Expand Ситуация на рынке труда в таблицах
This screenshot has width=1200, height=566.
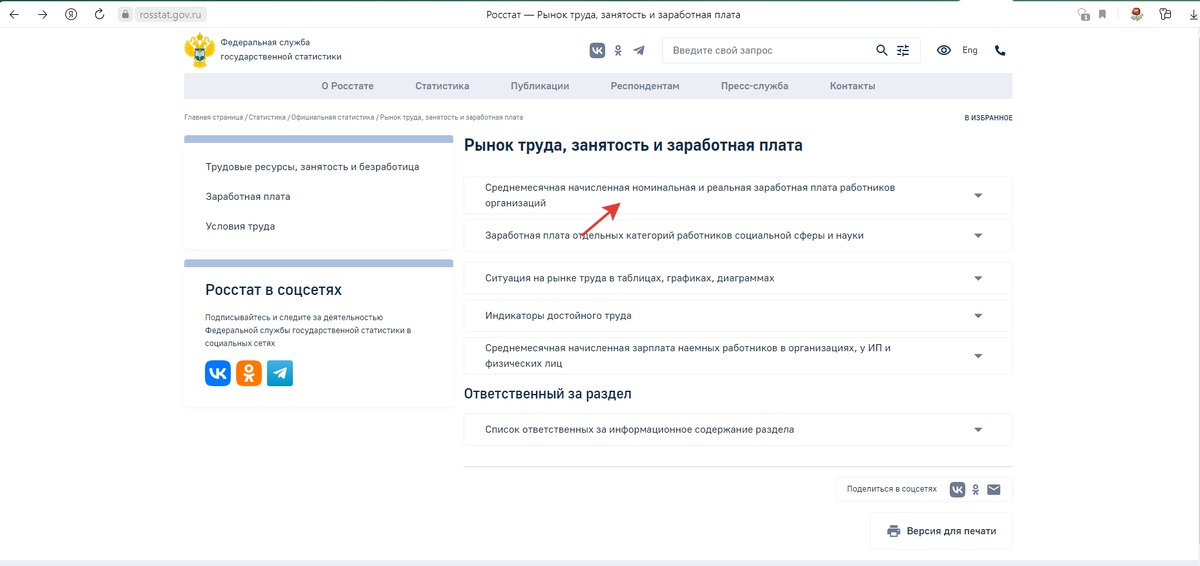[738, 278]
